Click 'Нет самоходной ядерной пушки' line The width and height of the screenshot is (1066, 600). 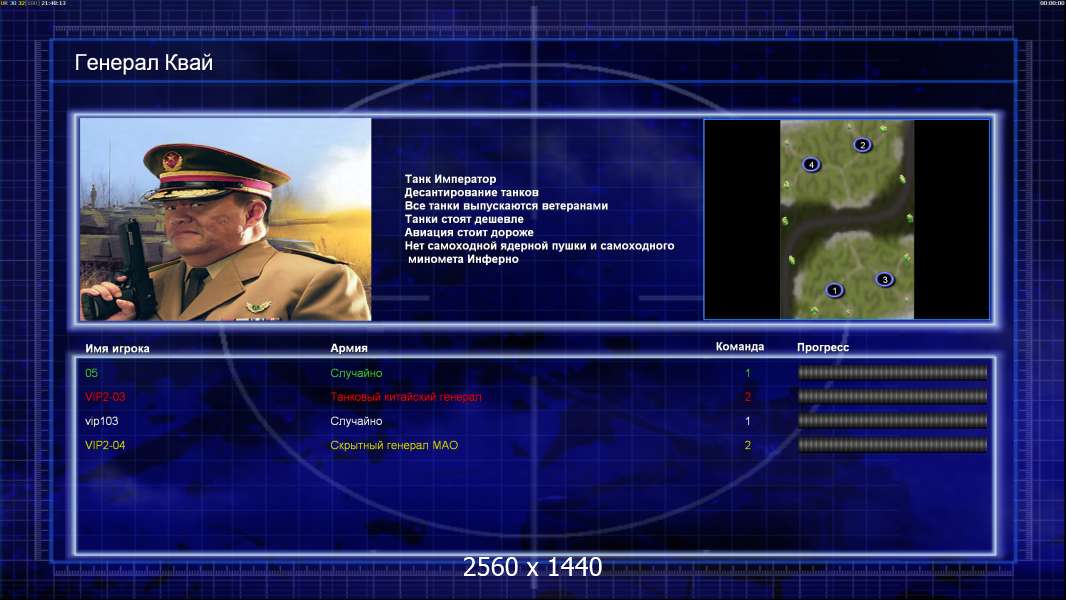tap(539, 245)
